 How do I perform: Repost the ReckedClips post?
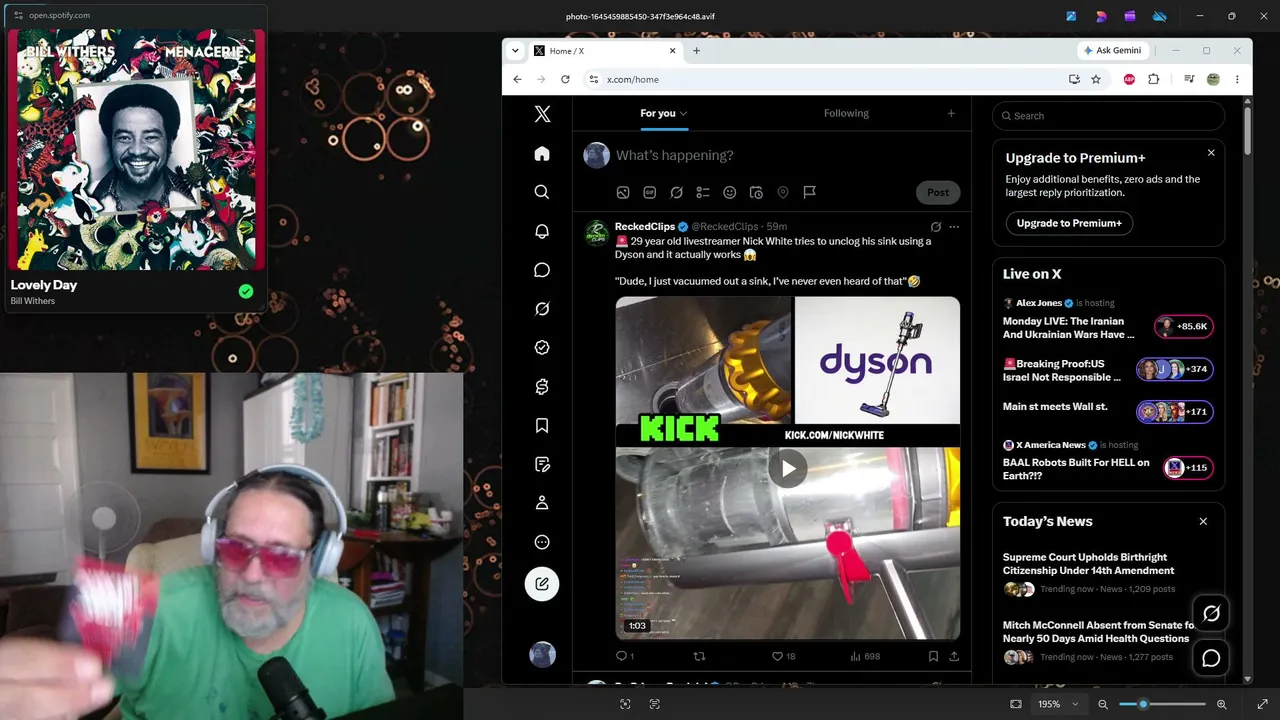pos(699,656)
